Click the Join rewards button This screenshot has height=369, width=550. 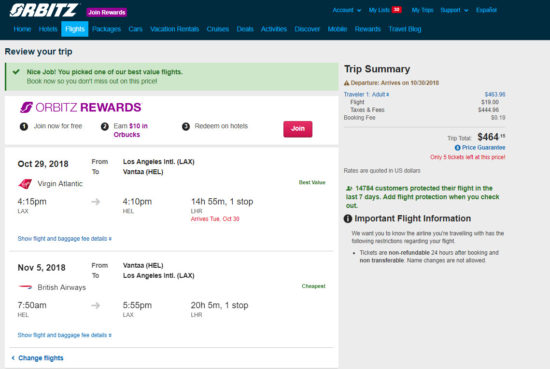click(298, 129)
